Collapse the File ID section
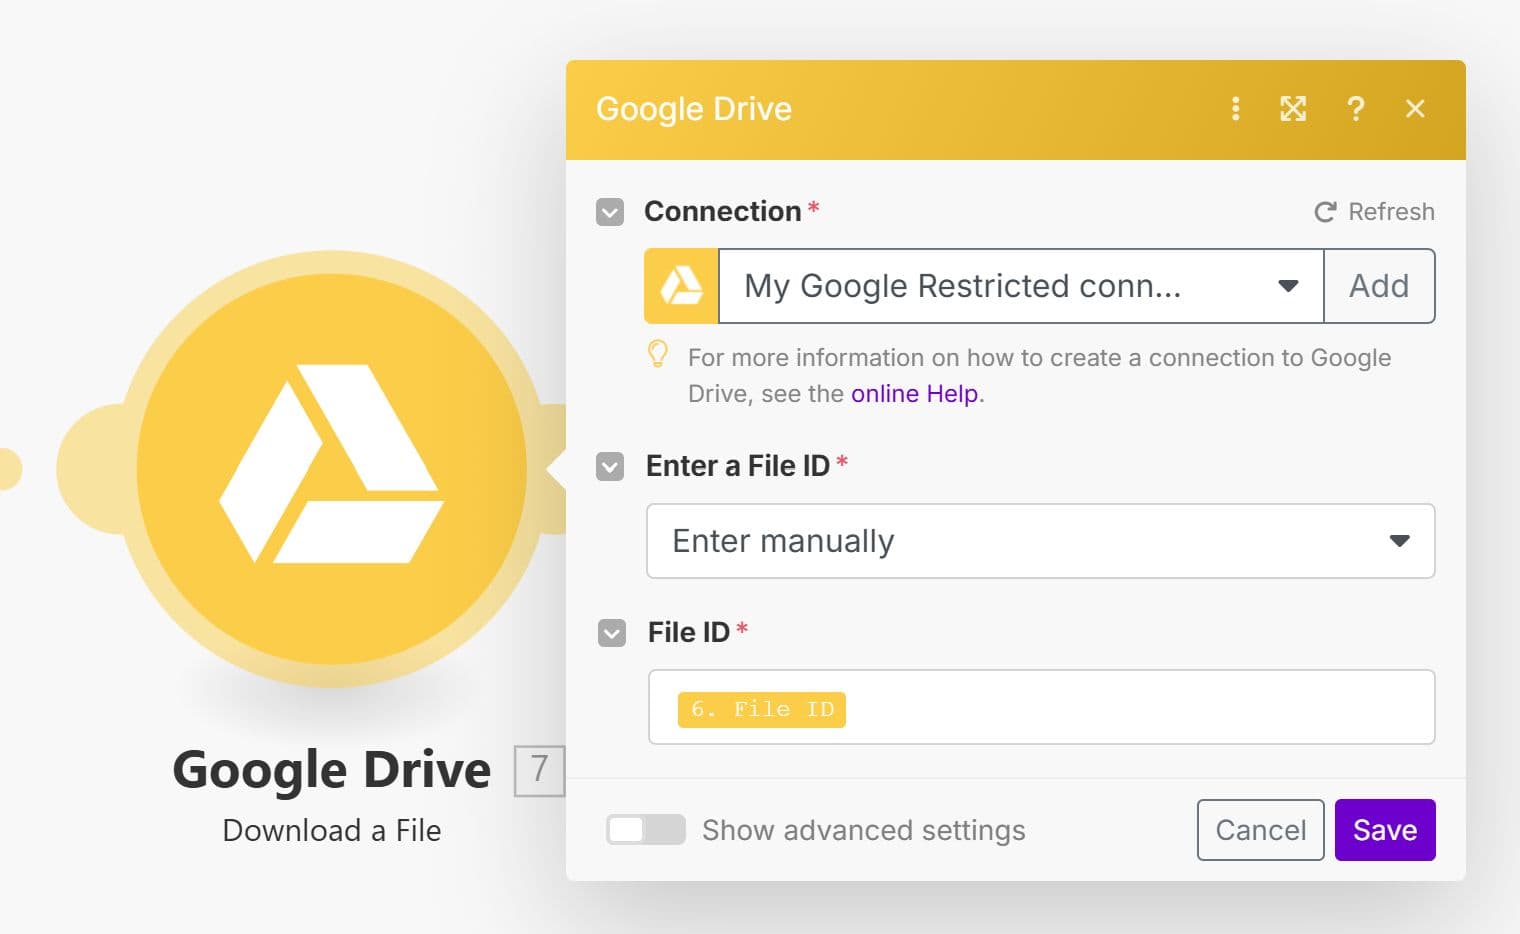 (610, 633)
